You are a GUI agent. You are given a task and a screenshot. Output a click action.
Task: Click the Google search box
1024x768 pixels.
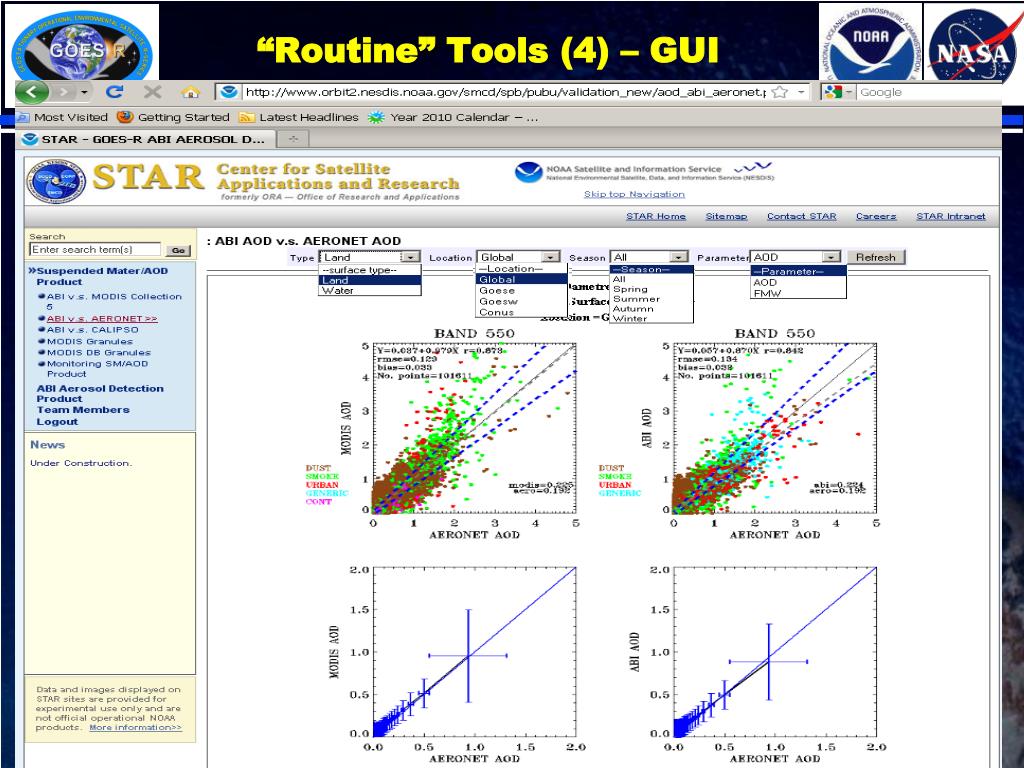[927, 92]
